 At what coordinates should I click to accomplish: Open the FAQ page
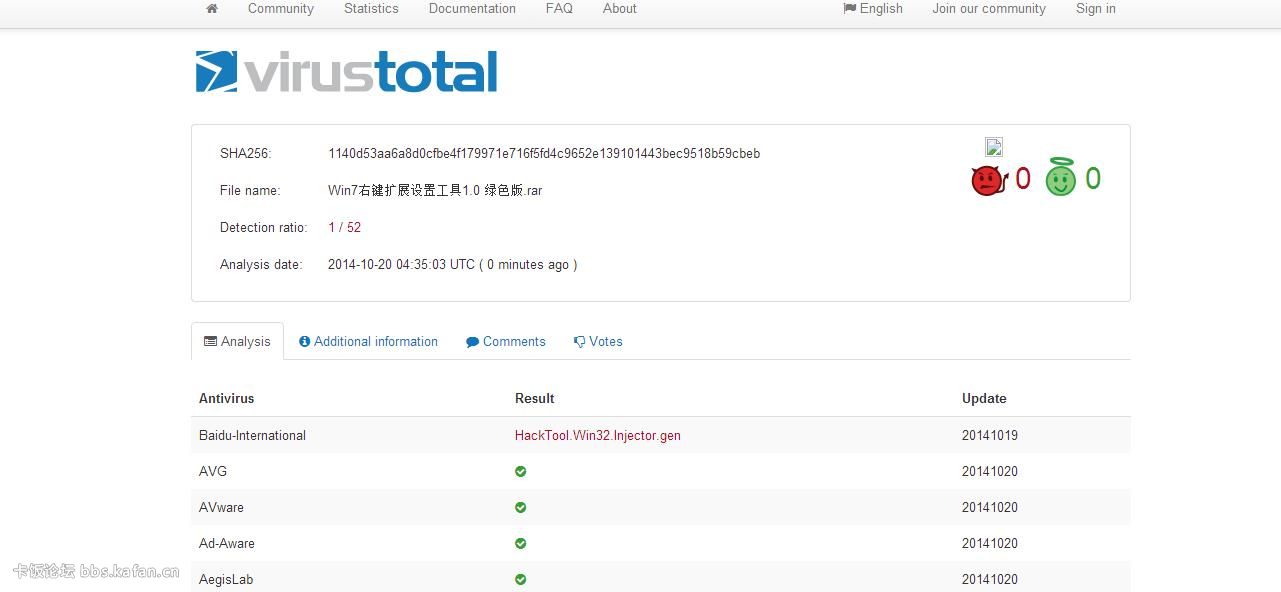[x=559, y=9]
